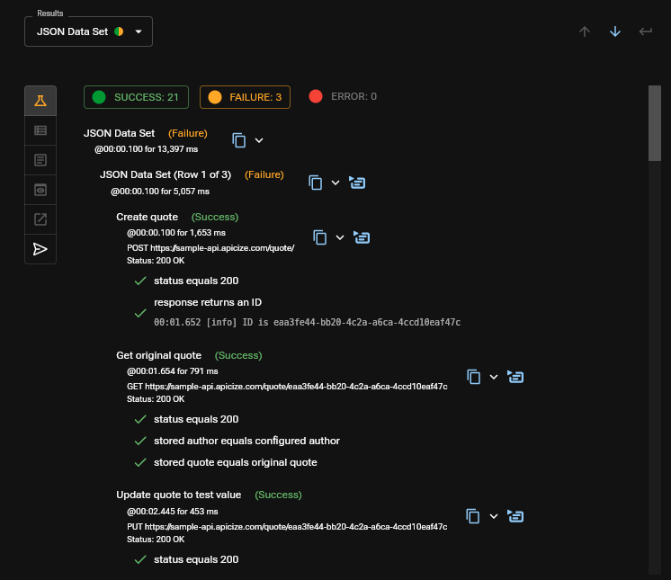Click the JSON Data Set (Row 1 of 3) heading
Screen dimensions: 671x580
pyautogui.click(x=165, y=175)
